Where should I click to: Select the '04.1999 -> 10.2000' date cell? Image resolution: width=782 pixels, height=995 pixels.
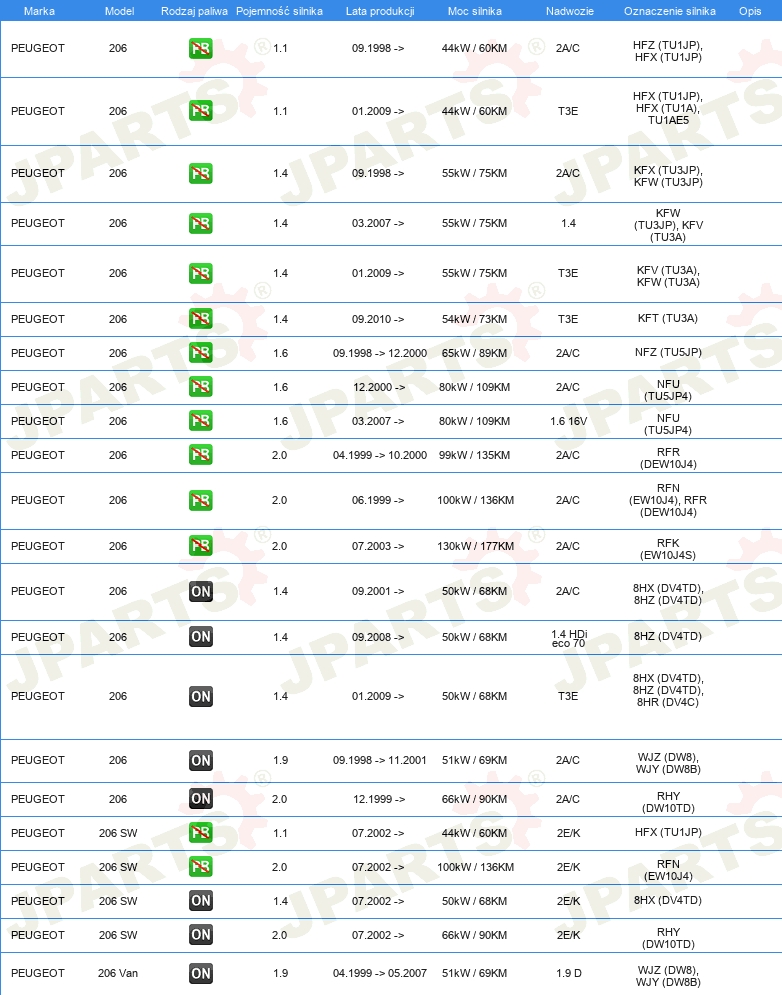tap(380, 456)
